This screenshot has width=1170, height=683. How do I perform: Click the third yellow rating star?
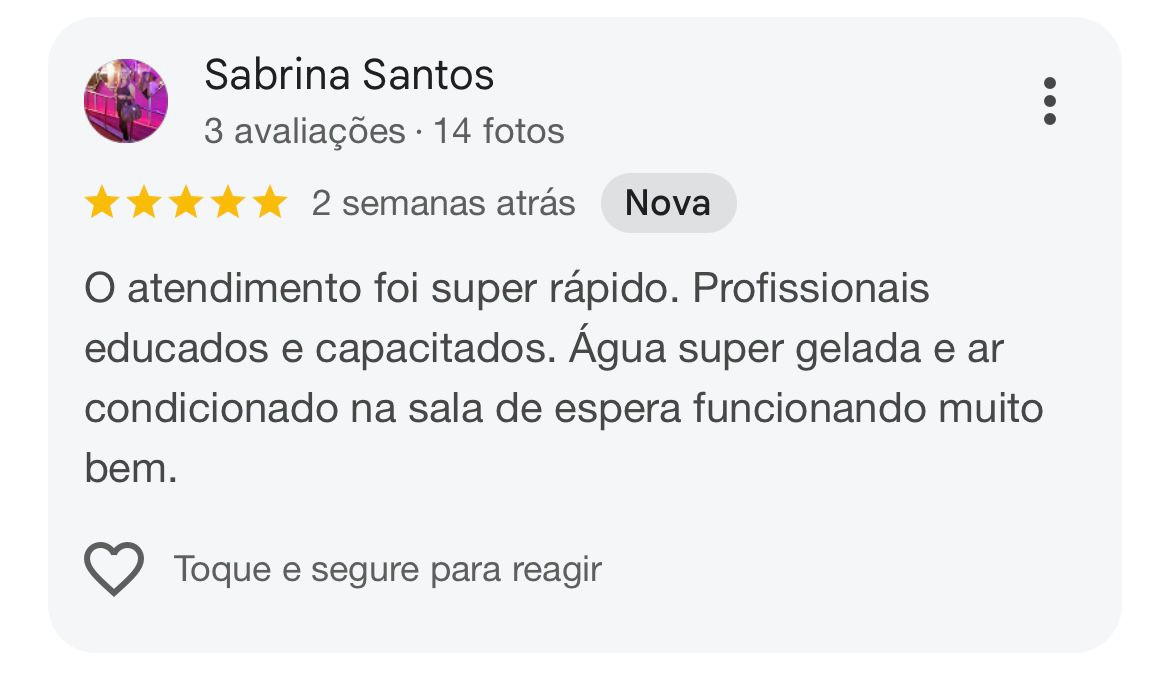pyautogui.click(x=186, y=202)
